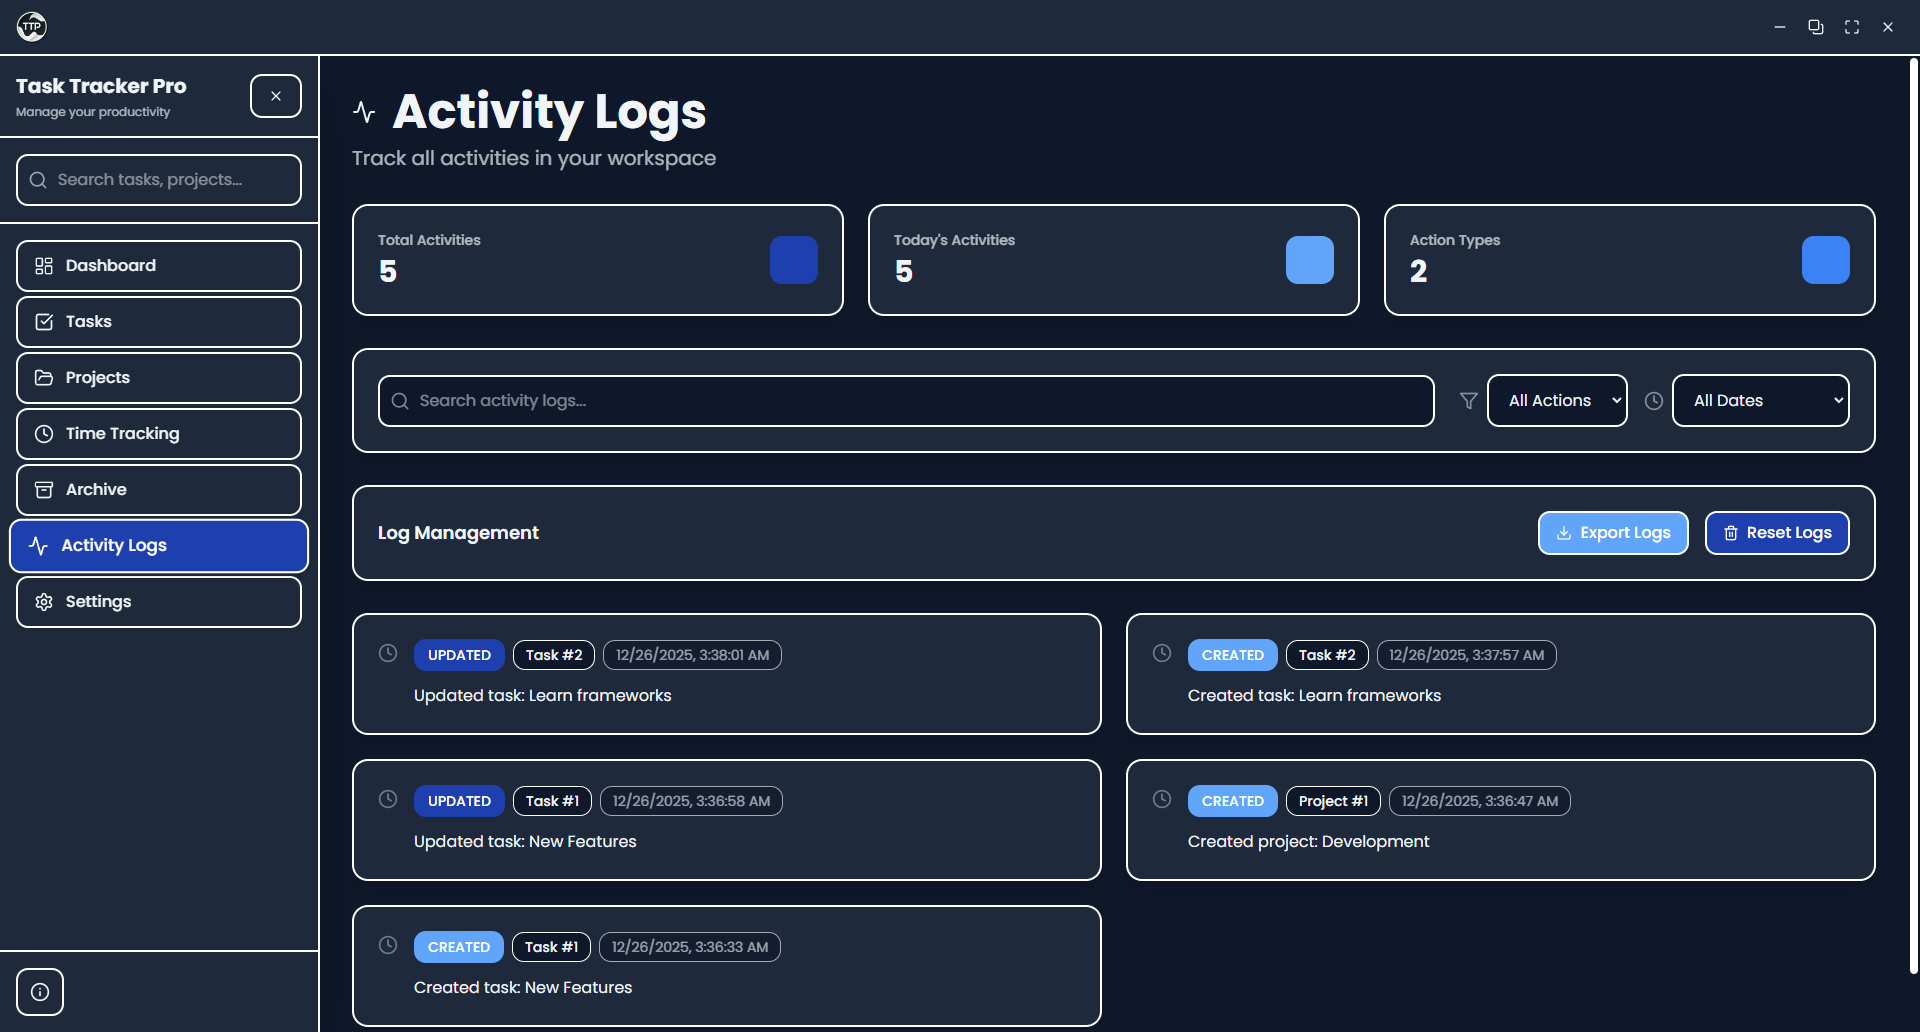Screen dimensions: 1920x1032
Task: Open the All Dates dropdown
Action: [x=1759, y=400]
